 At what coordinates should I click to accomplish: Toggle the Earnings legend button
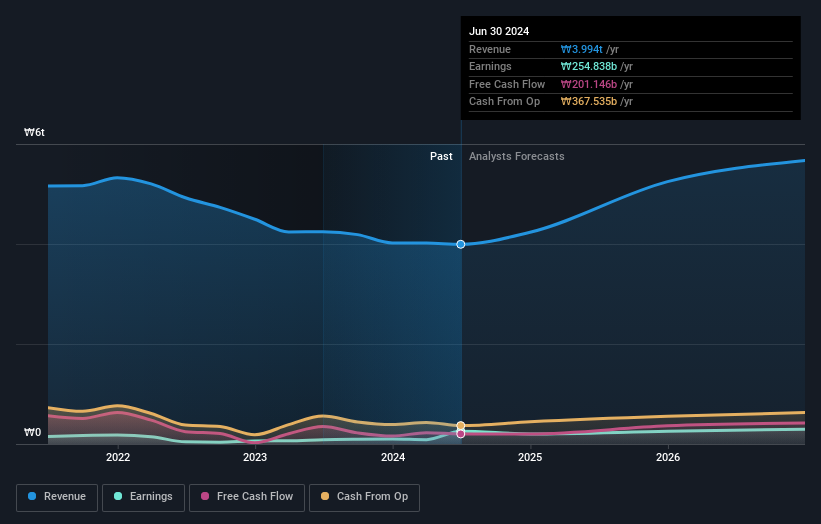pos(143,497)
